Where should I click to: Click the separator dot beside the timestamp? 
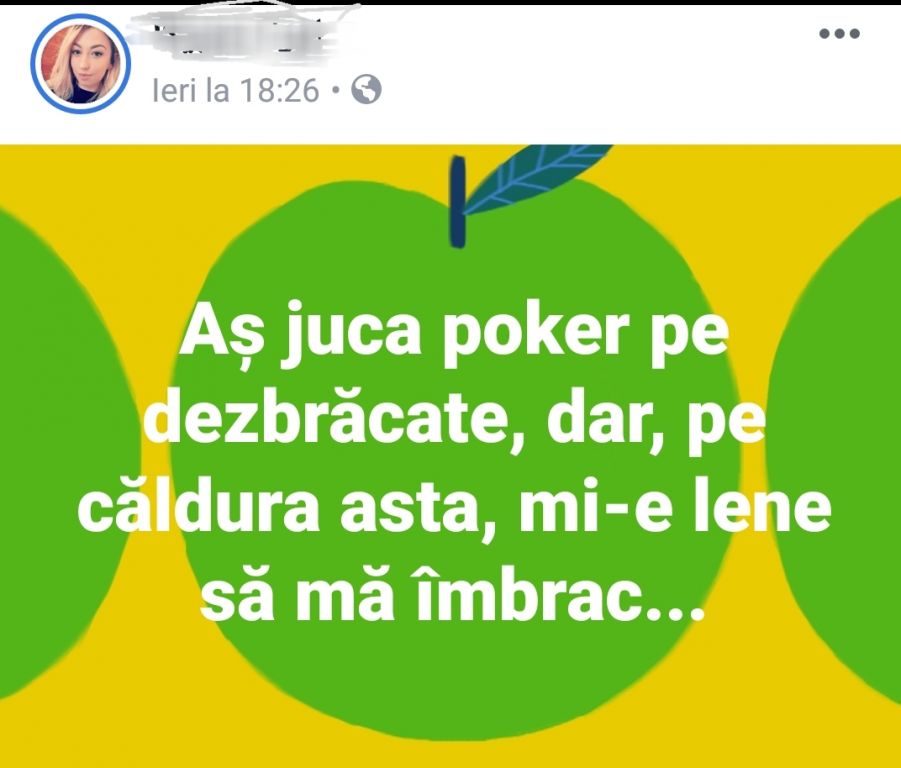(336, 91)
